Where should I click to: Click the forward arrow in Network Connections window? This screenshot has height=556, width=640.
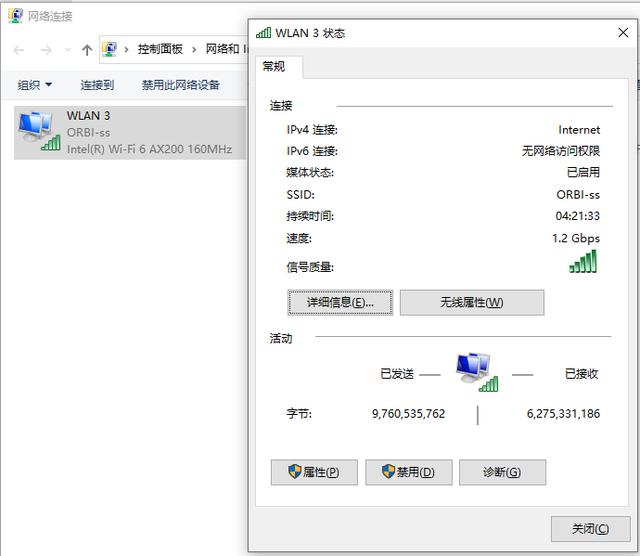pyautogui.click(x=46, y=50)
